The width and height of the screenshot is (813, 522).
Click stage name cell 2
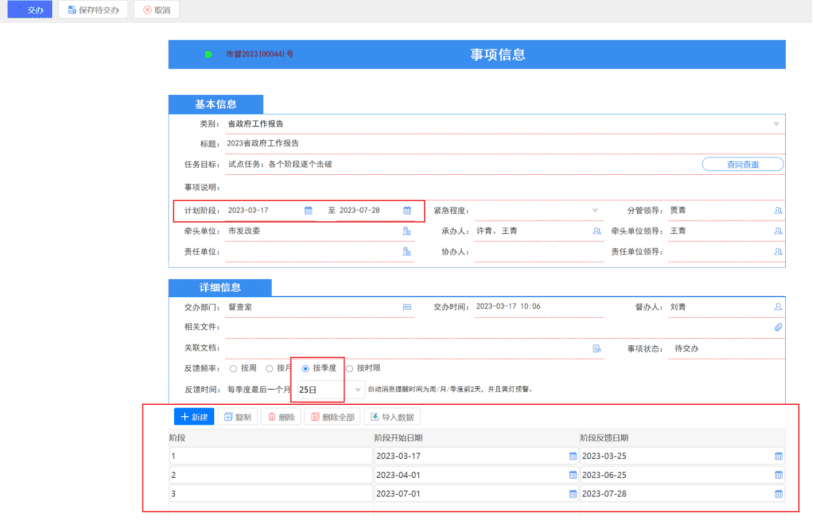coord(270,475)
